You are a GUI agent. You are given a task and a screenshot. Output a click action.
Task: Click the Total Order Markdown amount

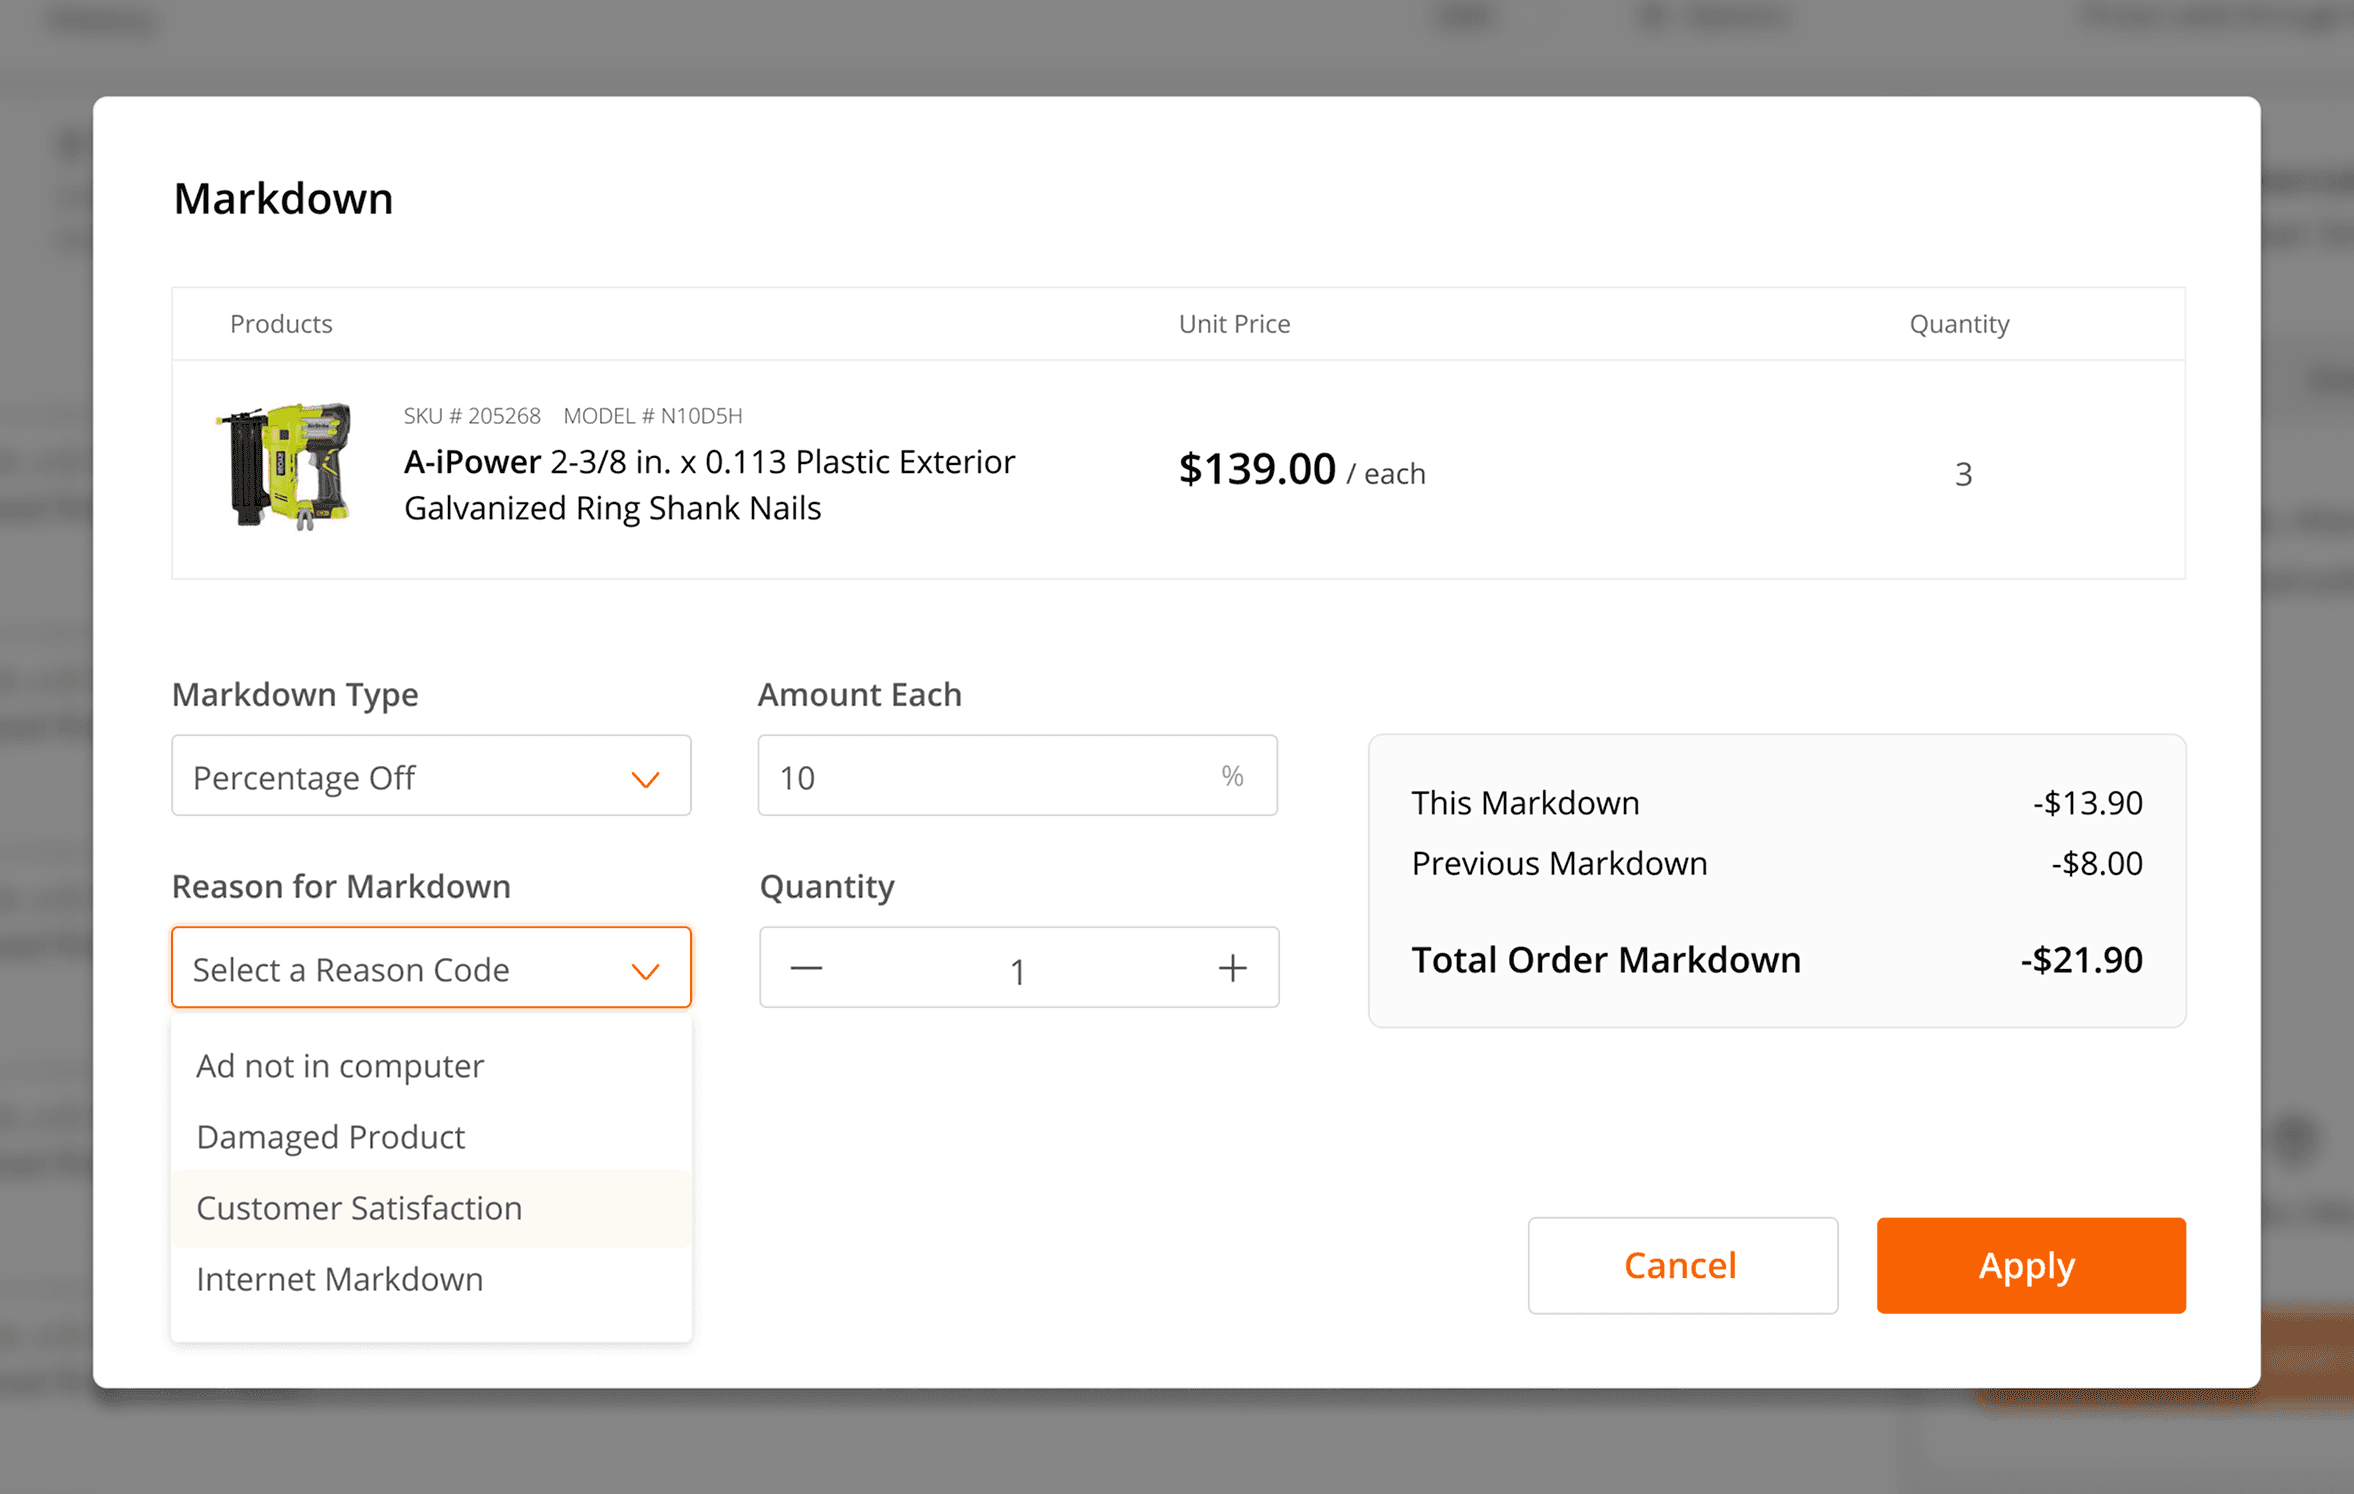pyautogui.click(x=2081, y=960)
